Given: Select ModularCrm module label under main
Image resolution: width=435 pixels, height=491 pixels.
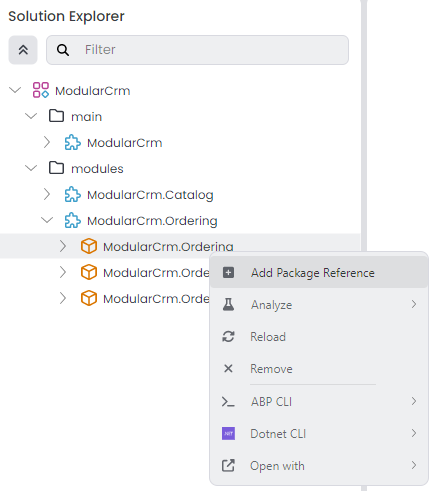Looking at the screenshot, I should click(125, 143).
